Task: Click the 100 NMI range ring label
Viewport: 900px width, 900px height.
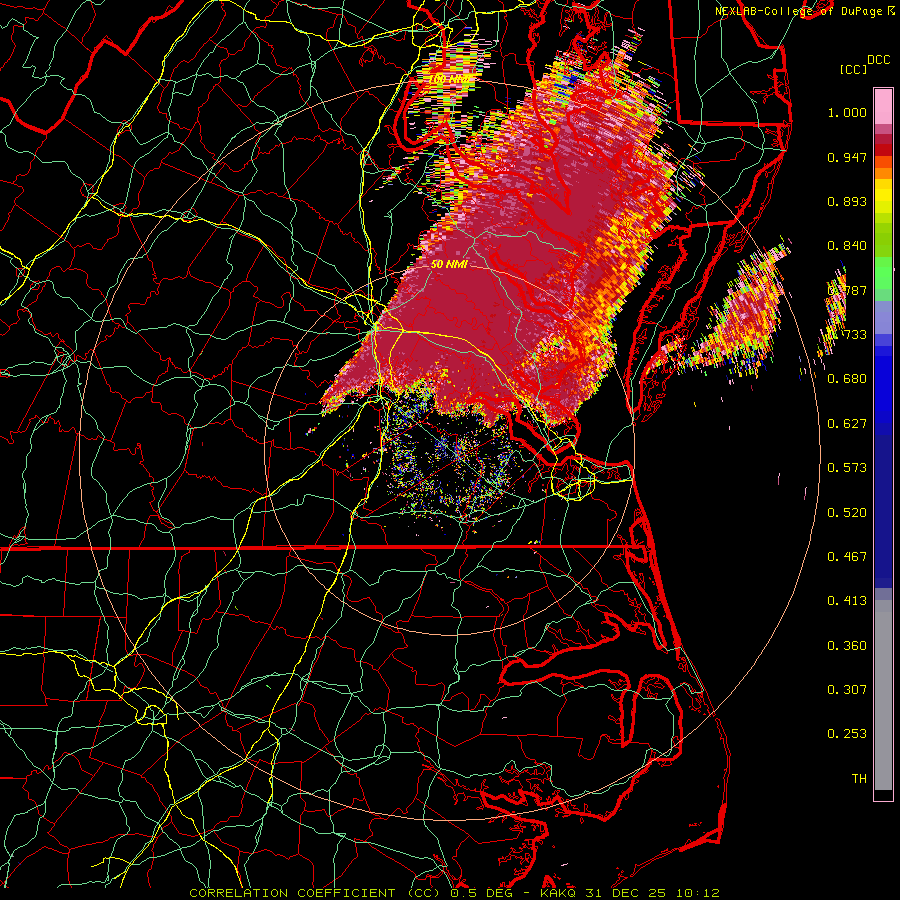Action: [x=453, y=78]
